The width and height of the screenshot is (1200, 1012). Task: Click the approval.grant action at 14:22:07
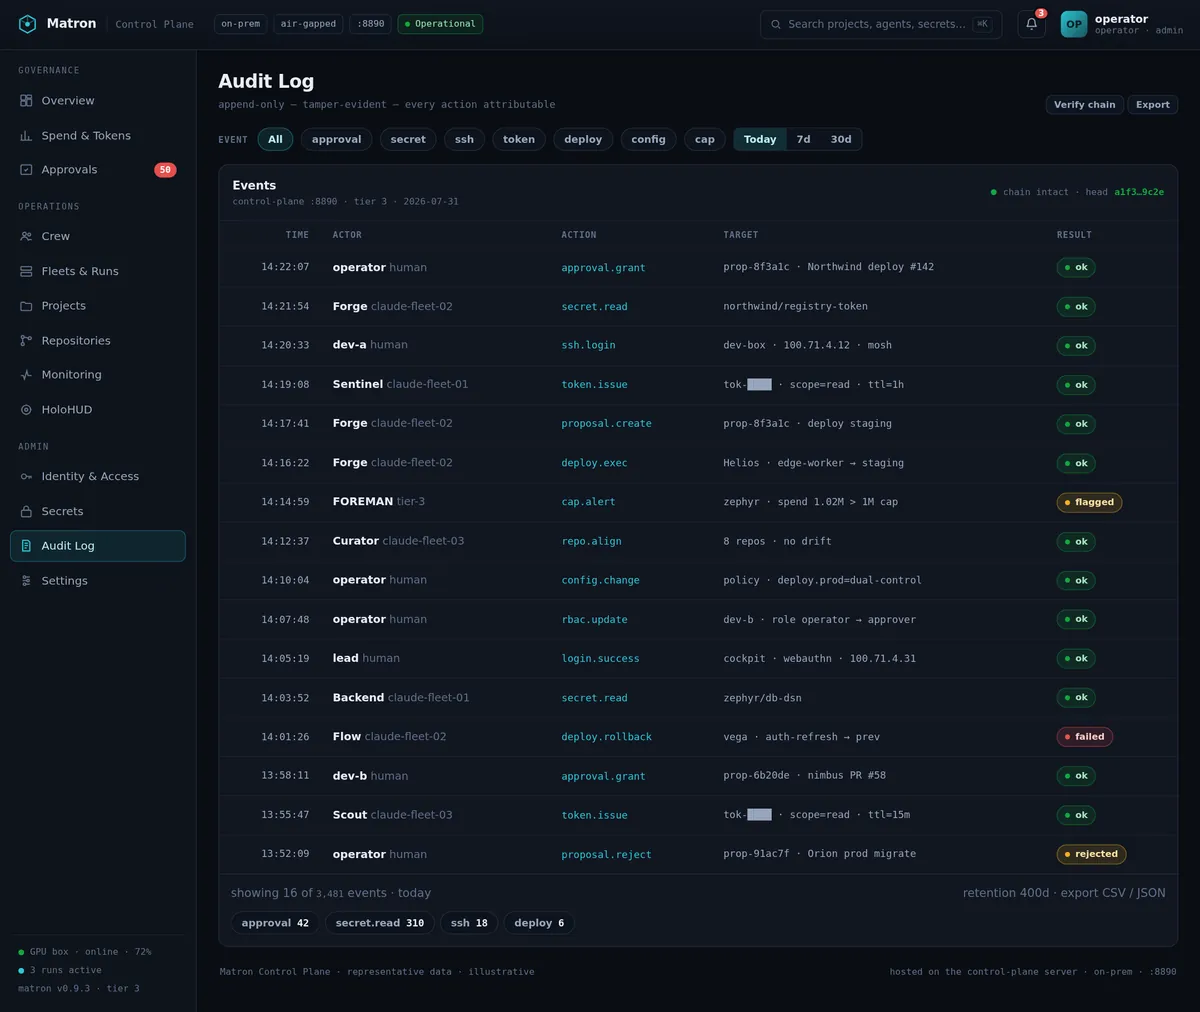[x=603, y=268]
